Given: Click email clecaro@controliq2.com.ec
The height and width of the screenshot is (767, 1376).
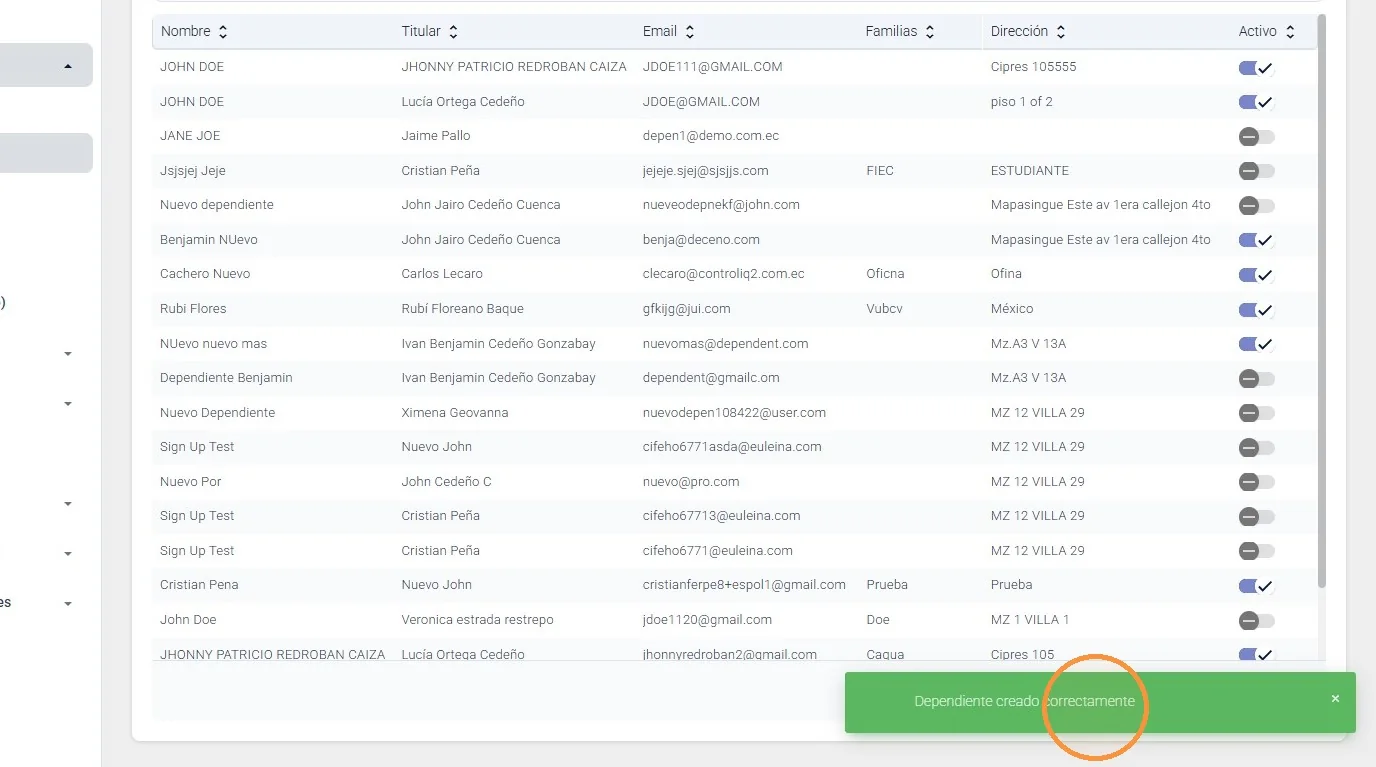Looking at the screenshot, I should click(724, 273).
